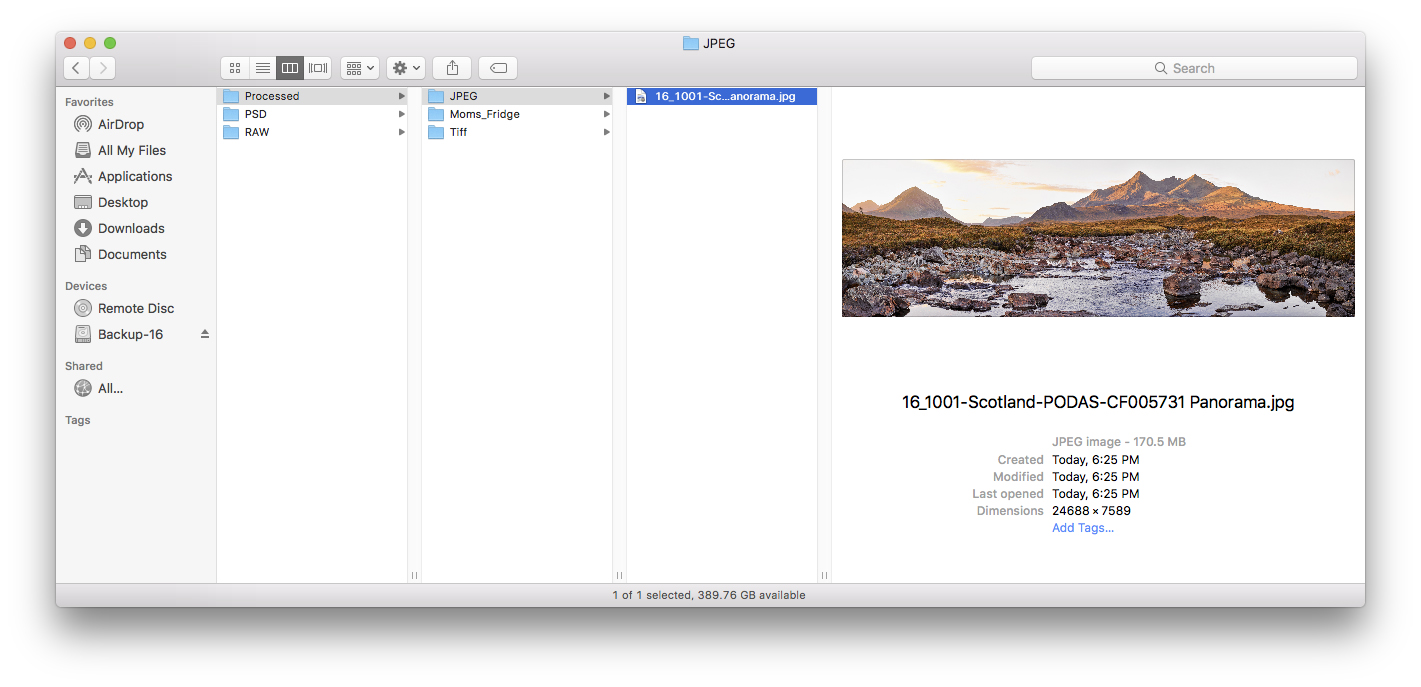Switch to list view in toolbar

262,68
